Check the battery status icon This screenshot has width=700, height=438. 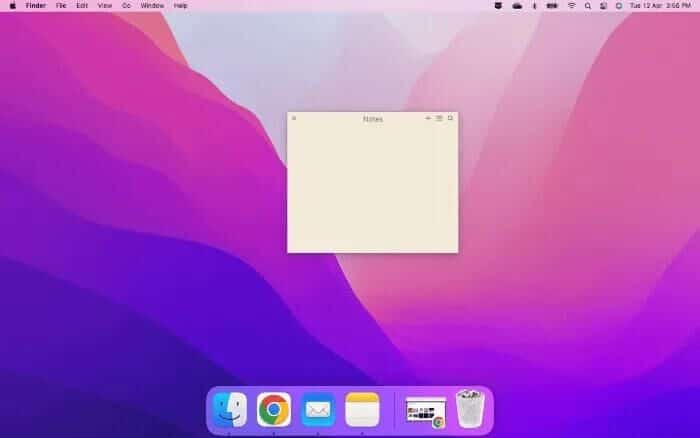coord(552,6)
